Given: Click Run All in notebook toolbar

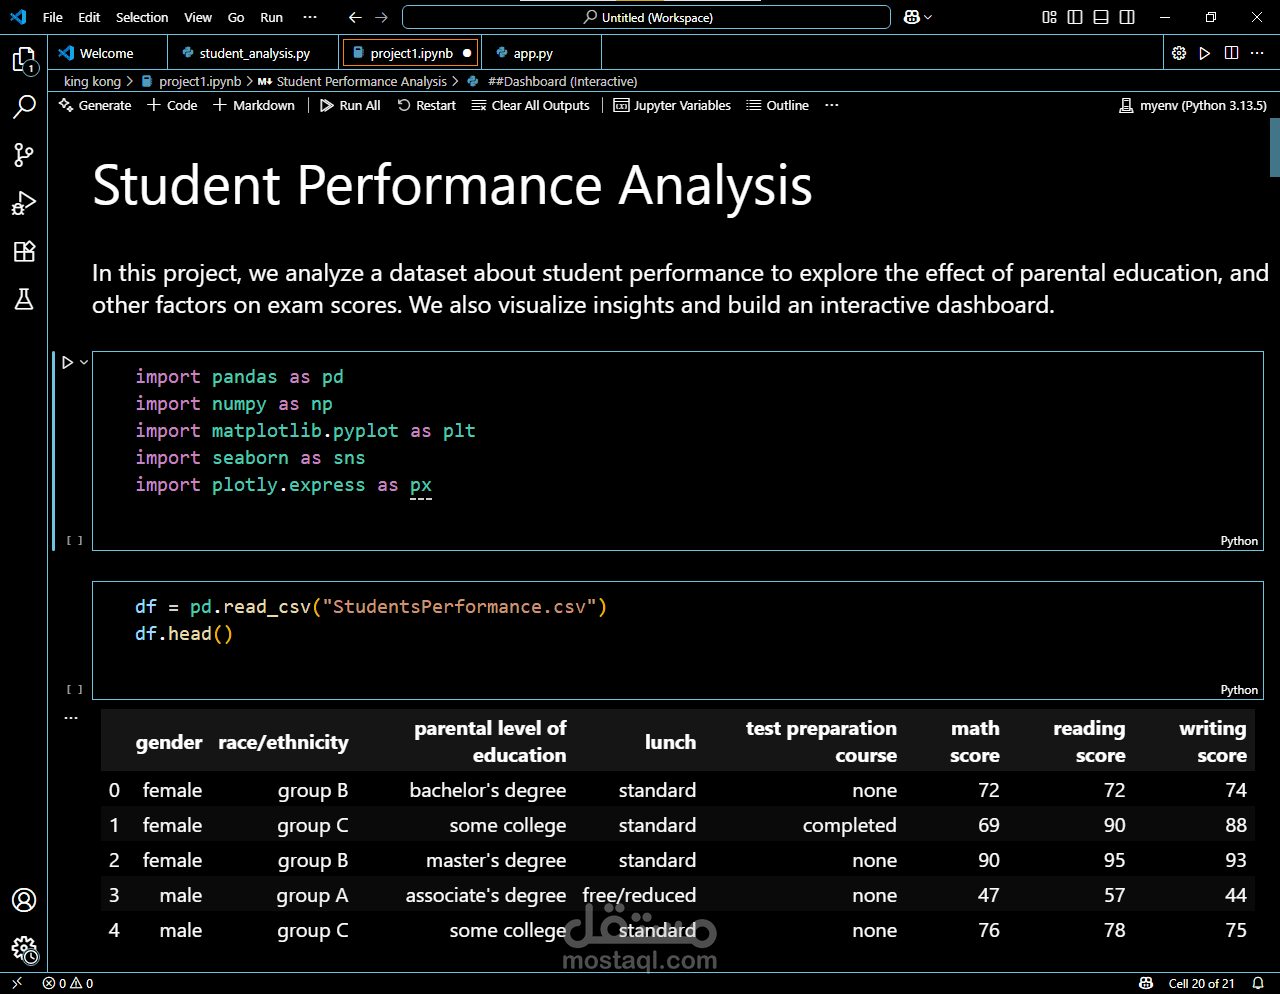Looking at the screenshot, I should click(350, 105).
